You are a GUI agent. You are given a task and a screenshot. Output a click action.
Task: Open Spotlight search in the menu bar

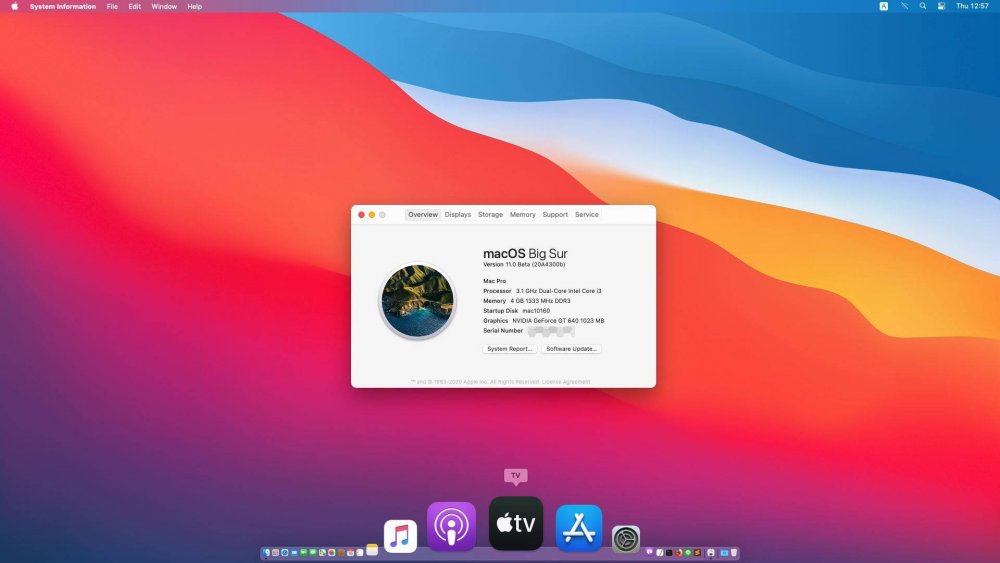[923, 6]
